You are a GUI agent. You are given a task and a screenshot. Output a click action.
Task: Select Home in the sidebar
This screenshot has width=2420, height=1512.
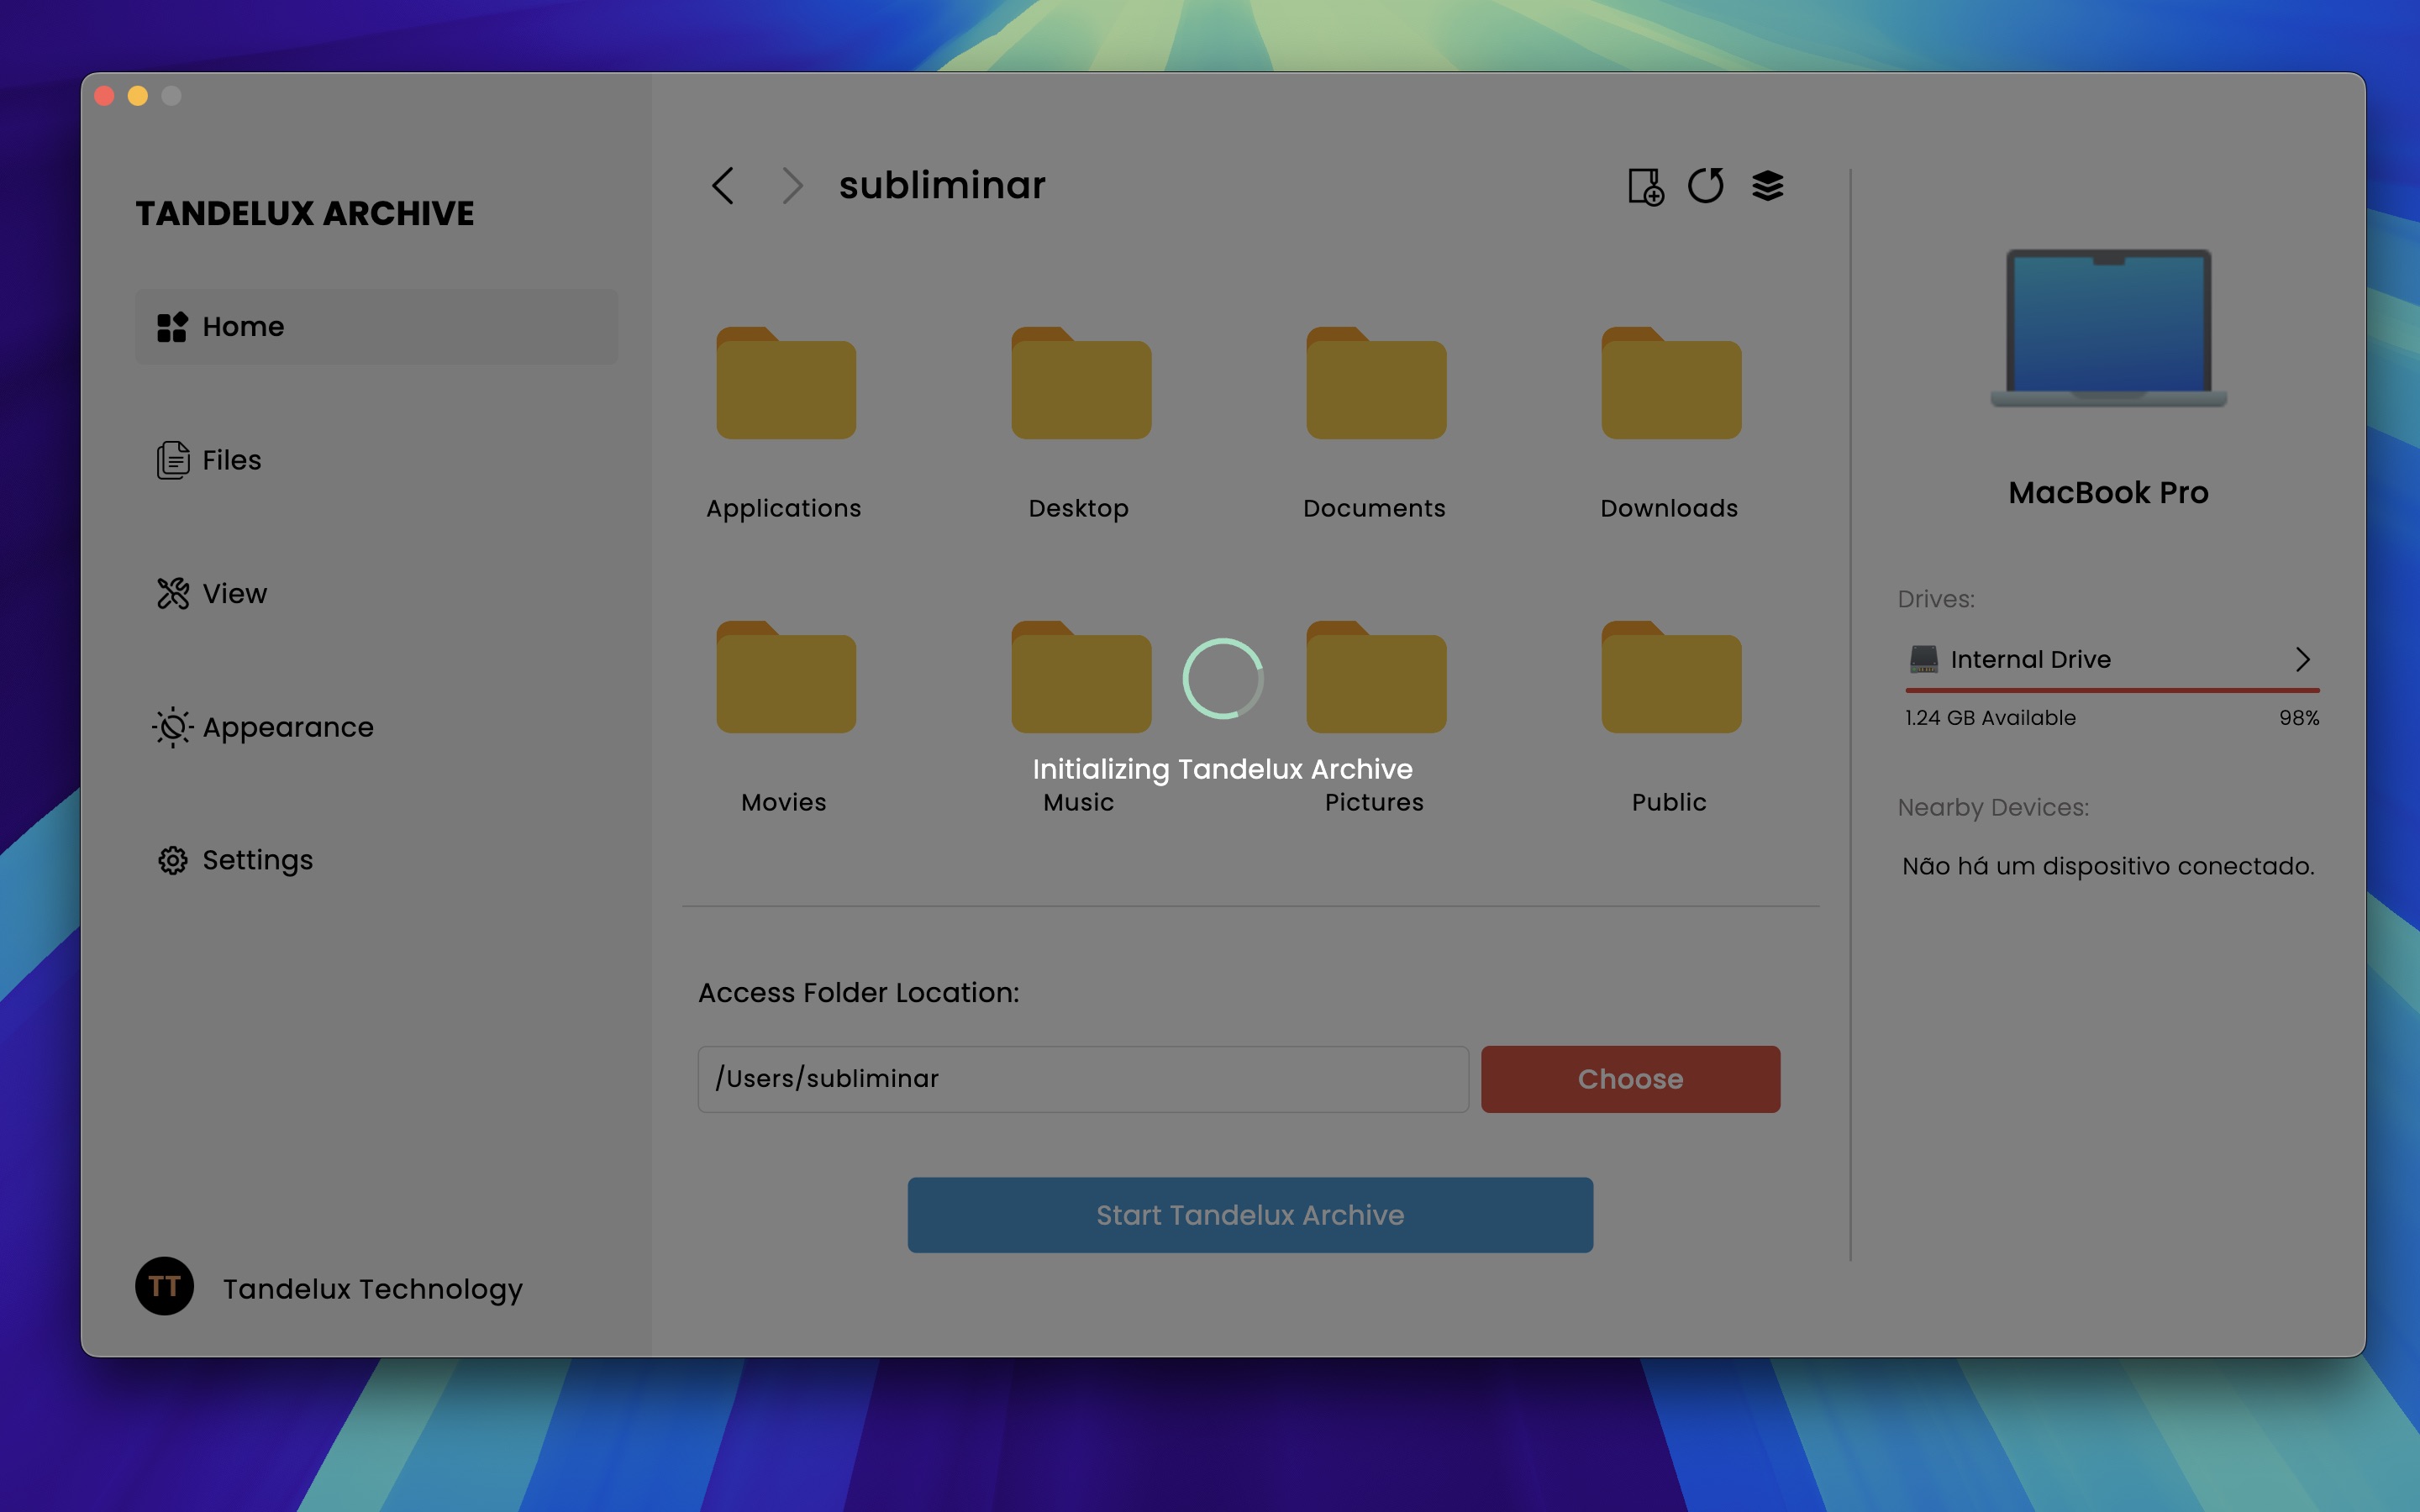tap(376, 327)
